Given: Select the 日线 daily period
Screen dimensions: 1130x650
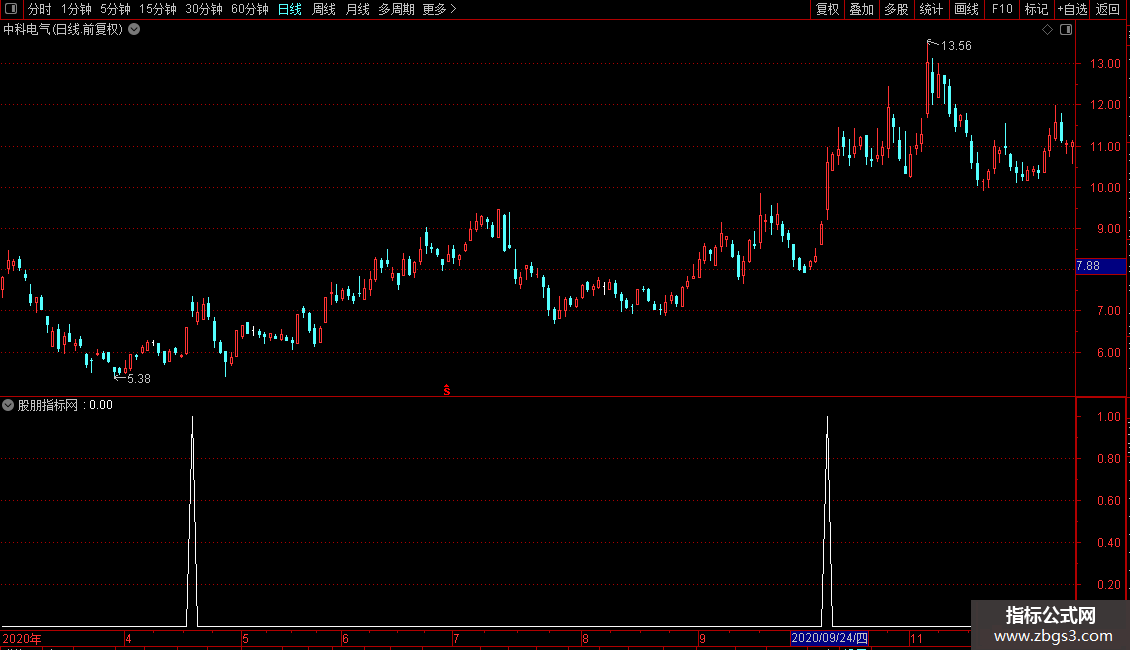Looking at the screenshot, I should pyautogui.click(x=290, y=9).
